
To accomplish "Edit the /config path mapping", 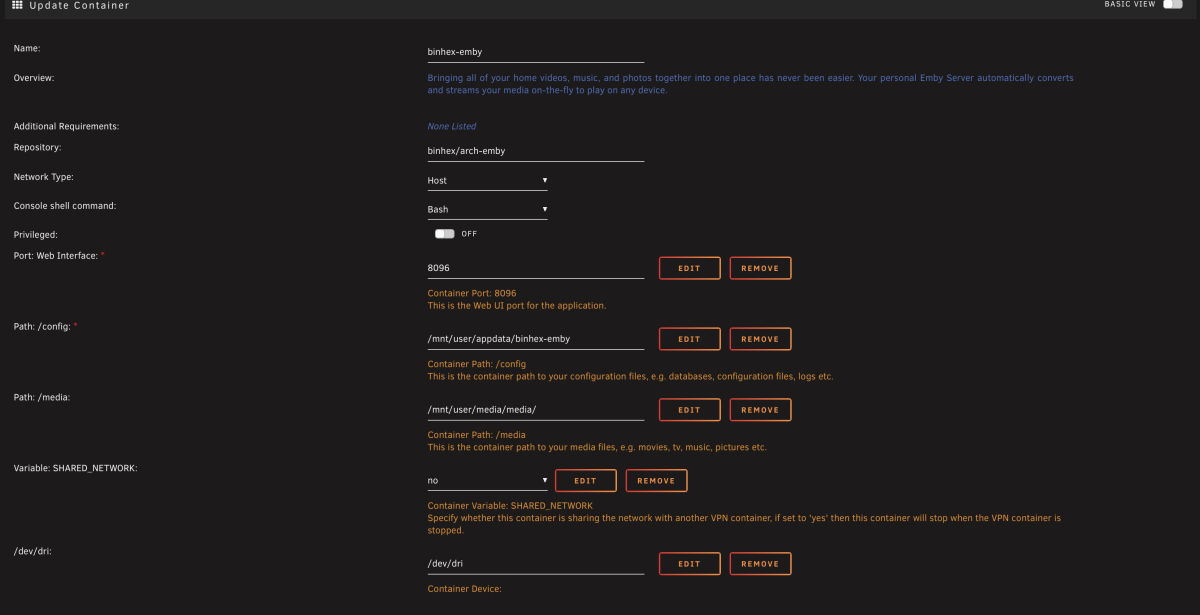I will coord(689,338).
